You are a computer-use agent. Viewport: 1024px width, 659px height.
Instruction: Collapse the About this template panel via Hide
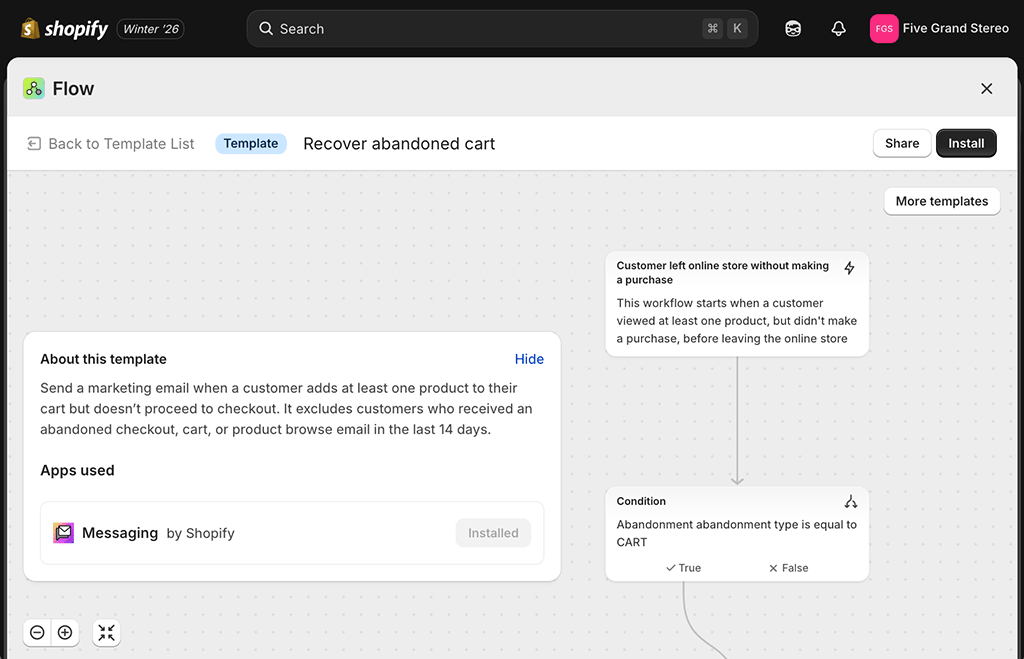point(529,359)
